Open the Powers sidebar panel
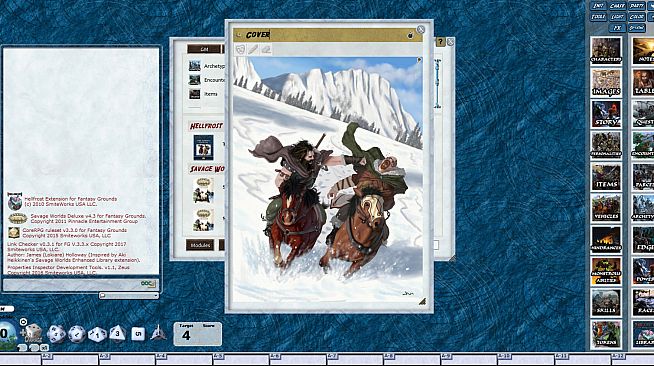 [x=643, y=271]
